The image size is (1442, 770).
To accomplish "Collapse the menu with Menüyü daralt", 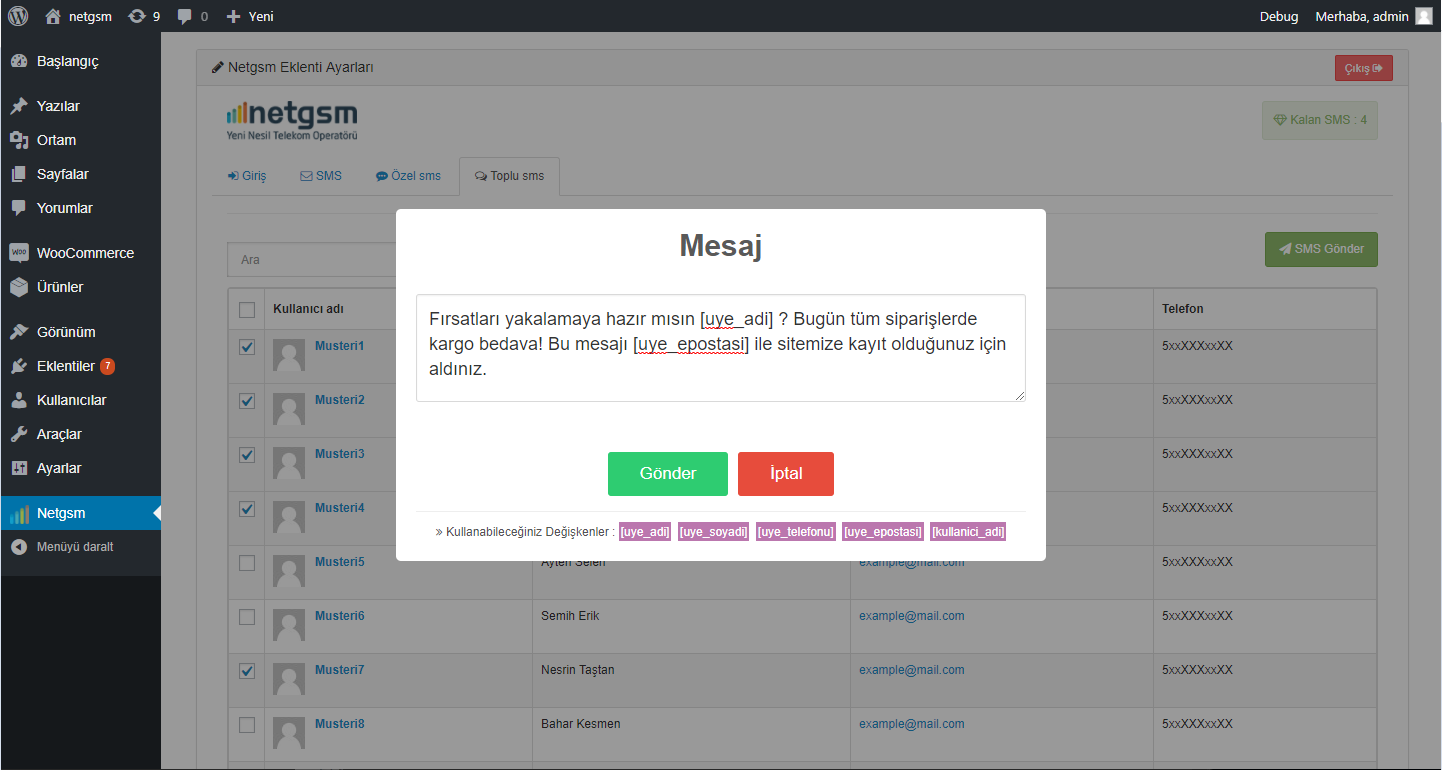I will pos(80,547).
